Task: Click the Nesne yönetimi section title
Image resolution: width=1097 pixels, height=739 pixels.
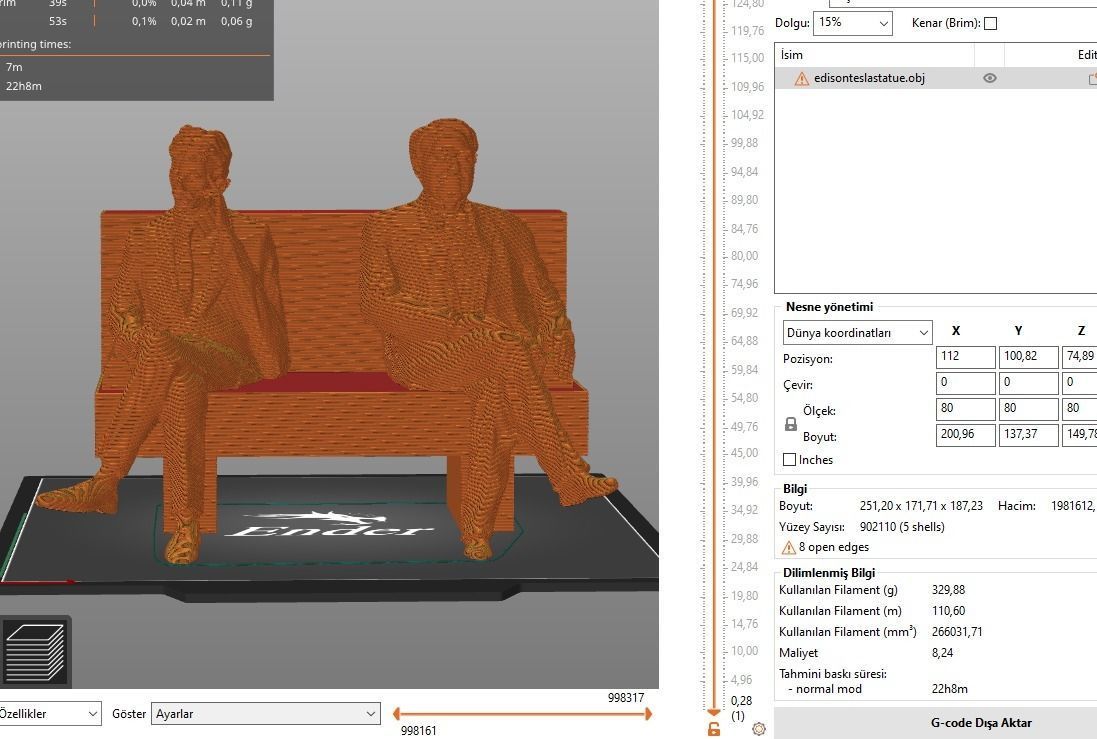Action: [x=829, y=307]
